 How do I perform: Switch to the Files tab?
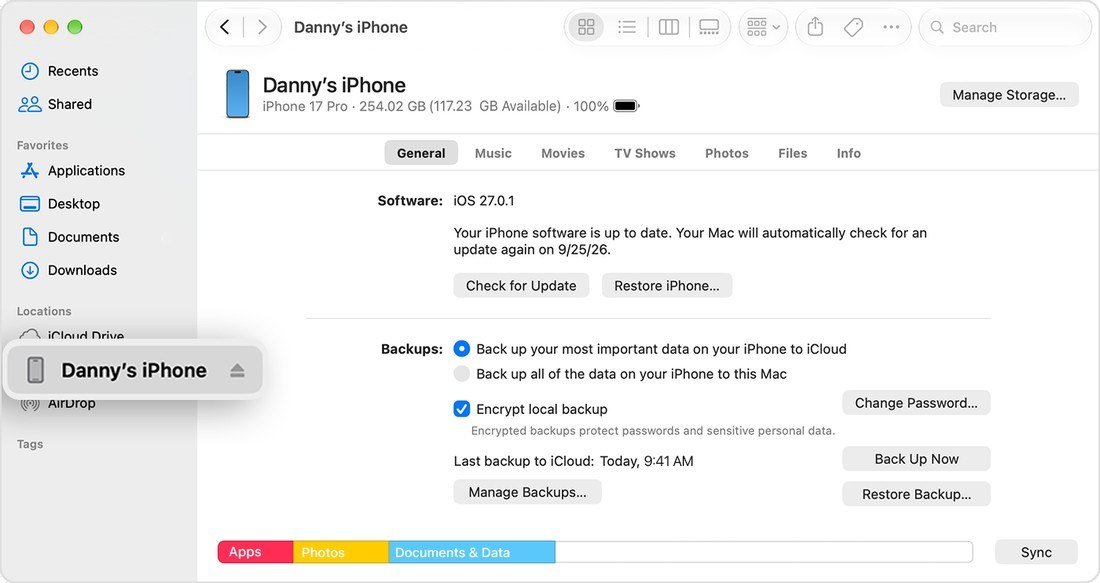[x=793, y=153]
